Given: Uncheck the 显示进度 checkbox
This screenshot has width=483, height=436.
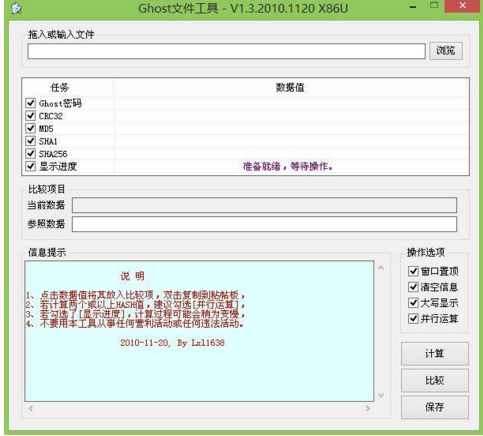Looking at the screenshot, I should (x=31, y=166).
